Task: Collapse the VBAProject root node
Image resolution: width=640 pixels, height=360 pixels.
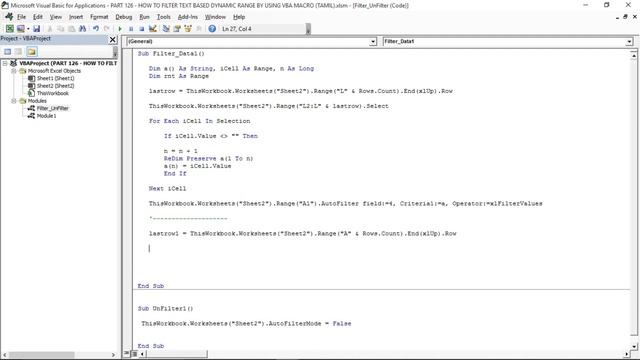Action: [5, 63]
